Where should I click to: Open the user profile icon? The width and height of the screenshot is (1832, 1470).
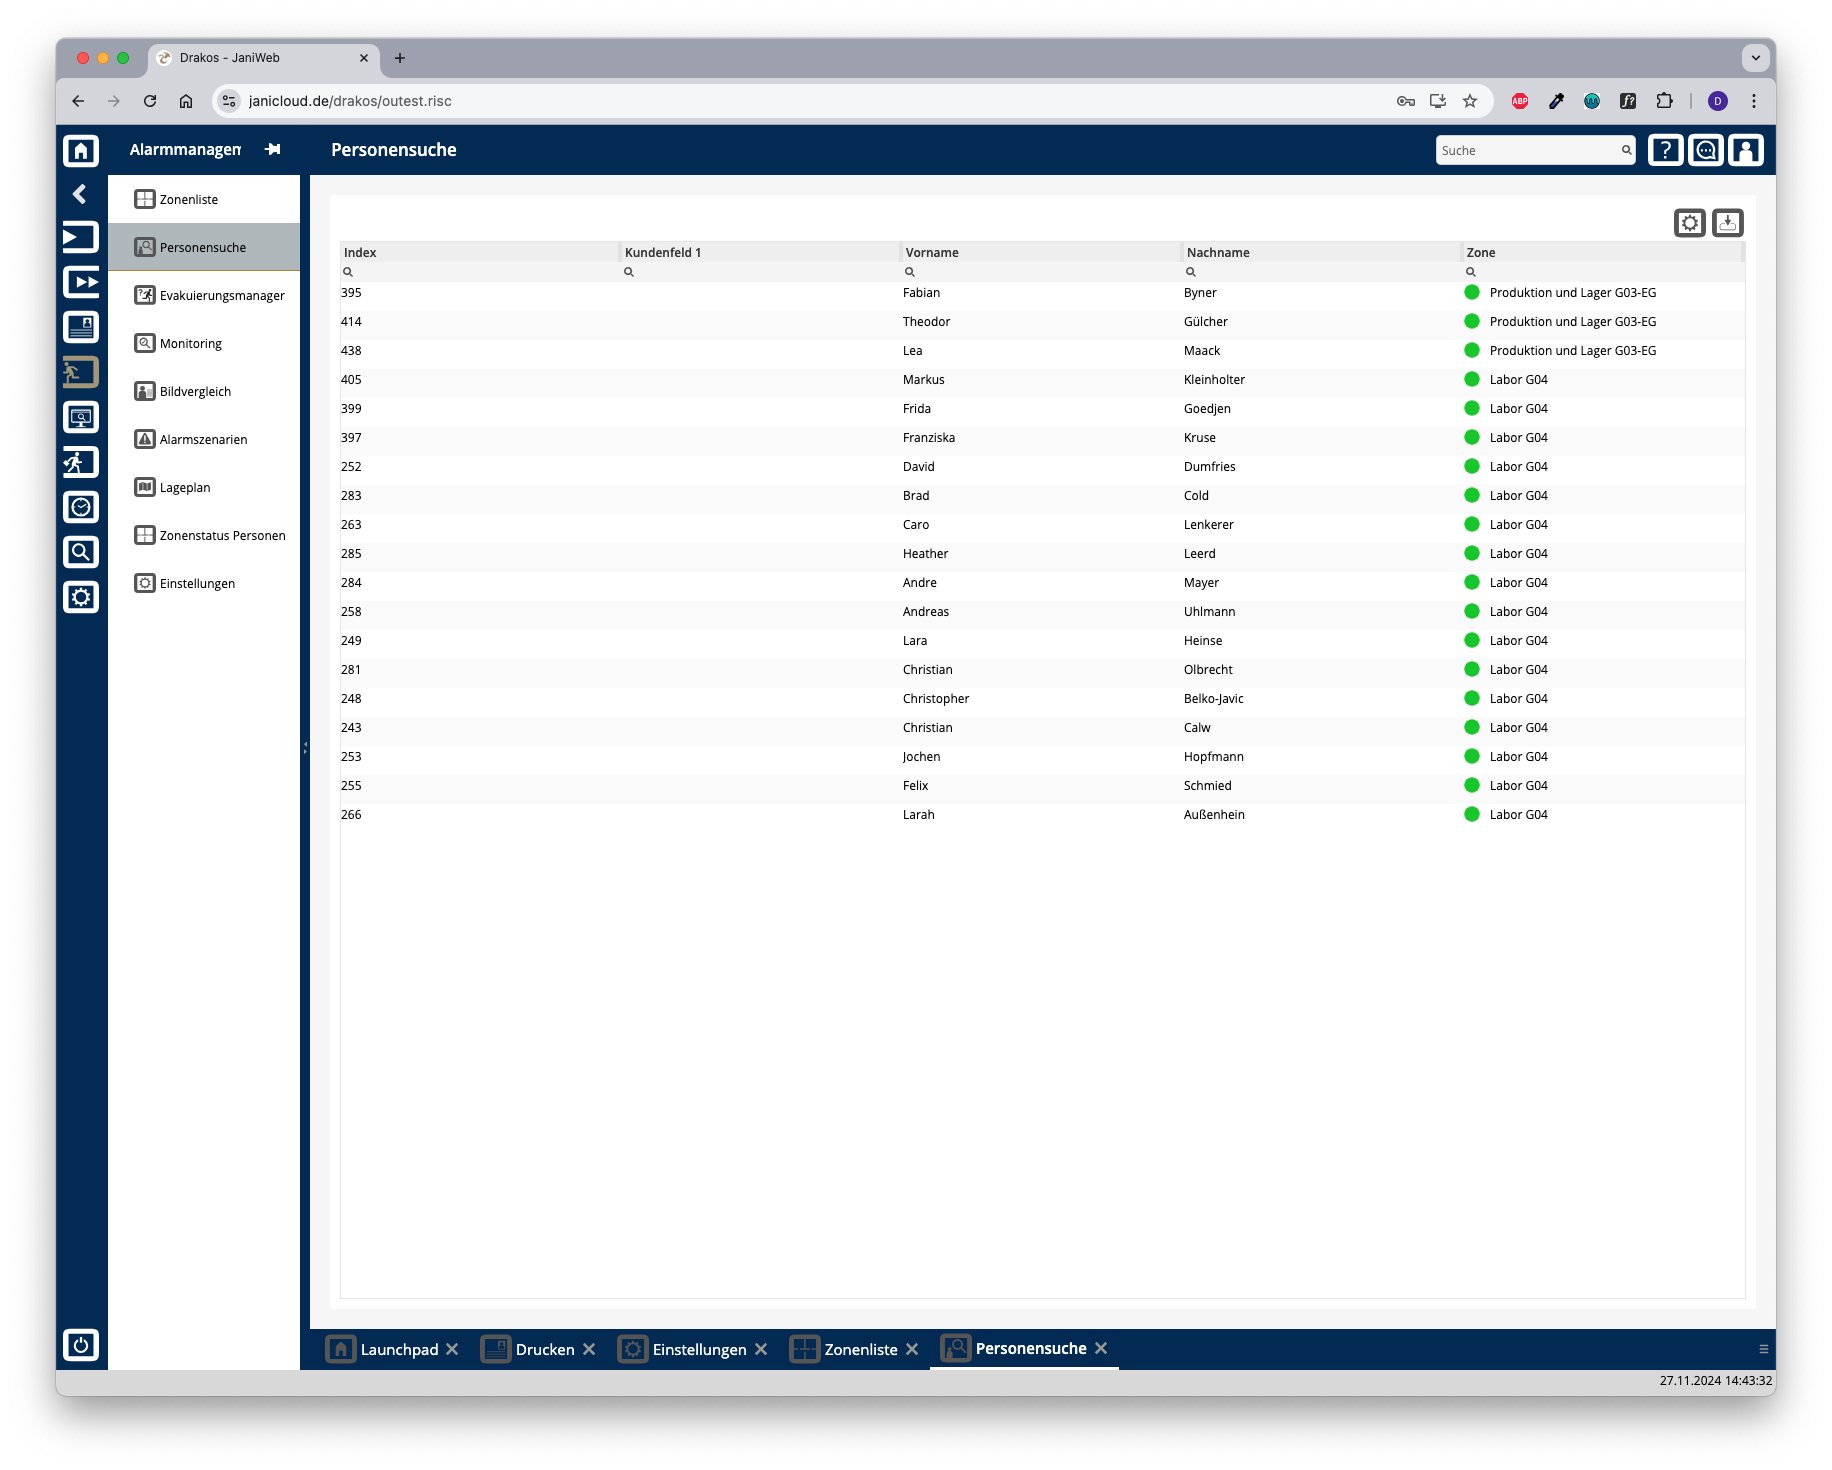1746,150
